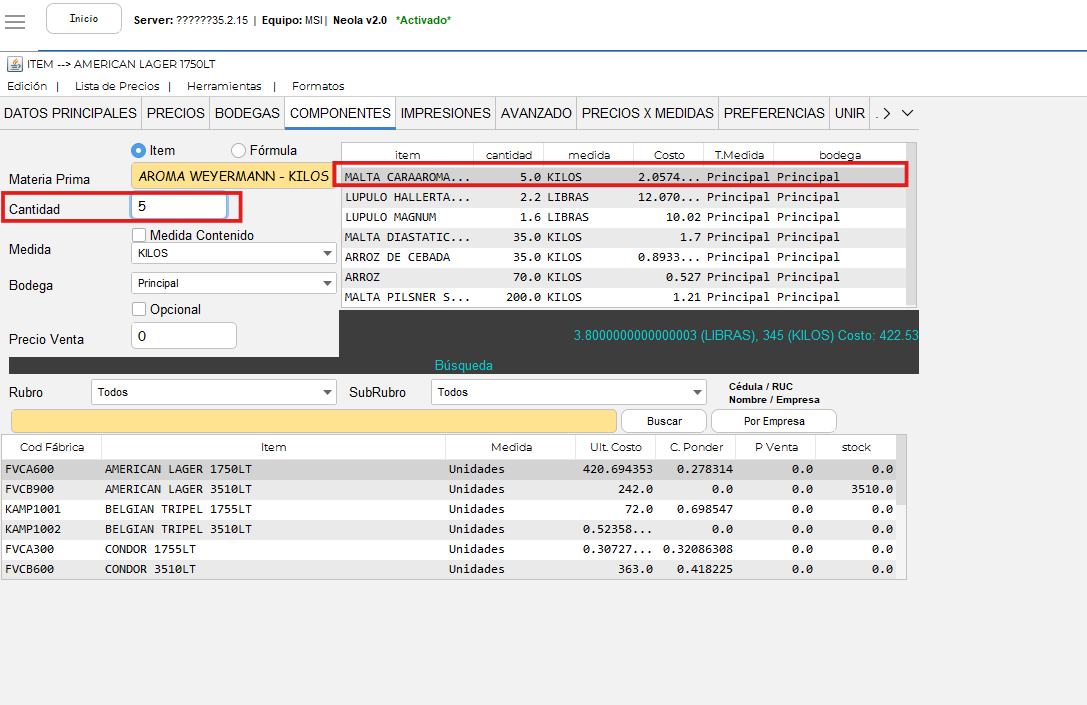Open the Lista de Precios menu
Image resolution: width=1087 pixels, height=705 pixels.
[x=117, y=86]
